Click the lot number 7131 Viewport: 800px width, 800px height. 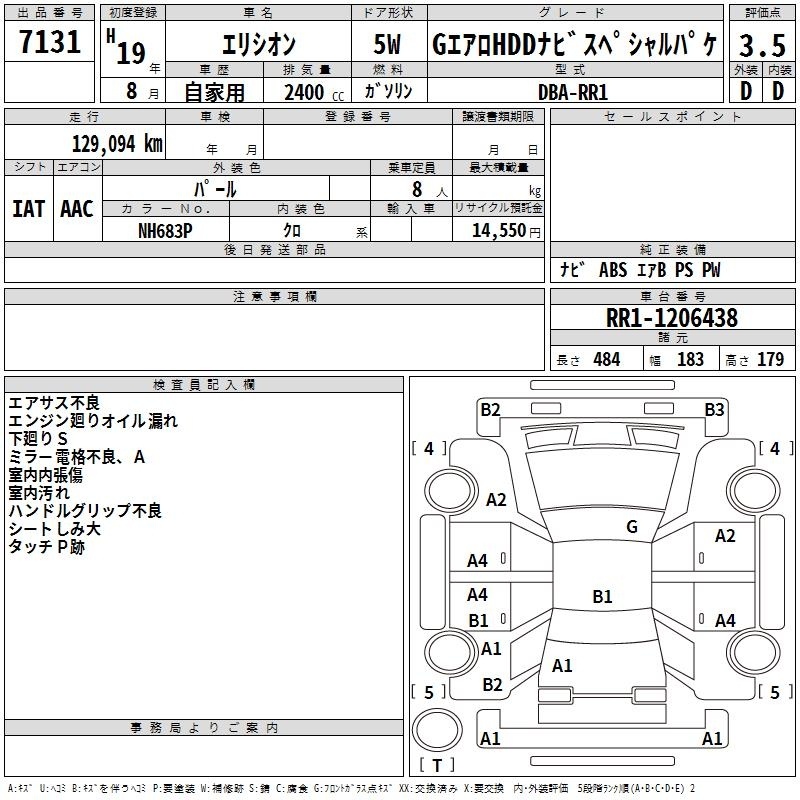pos(50,45)
